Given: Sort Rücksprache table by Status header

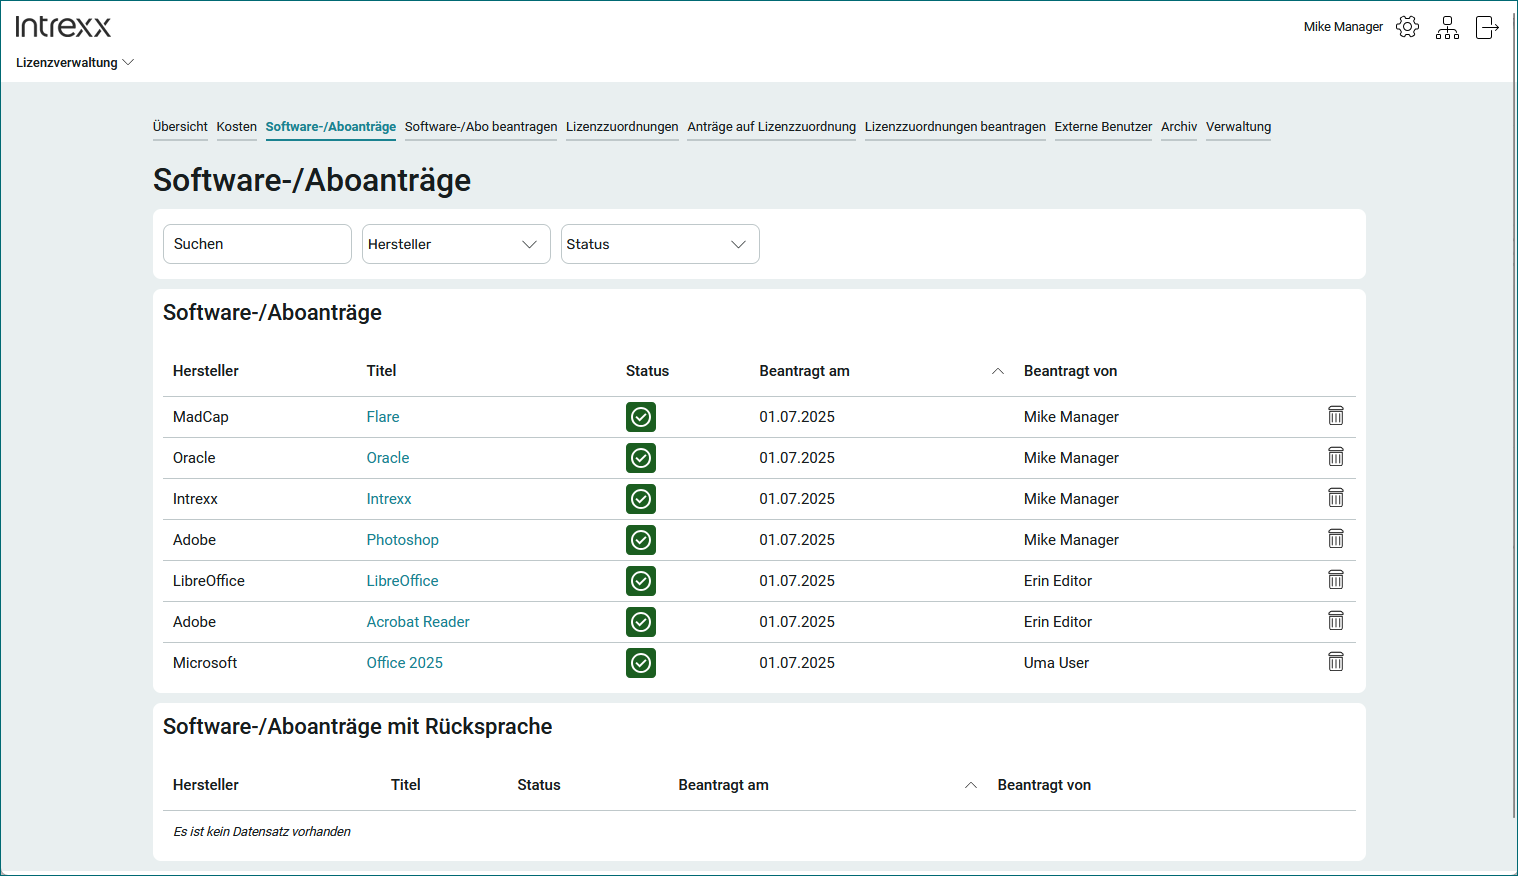Looking at the screenshot, I should pos(539,785).
